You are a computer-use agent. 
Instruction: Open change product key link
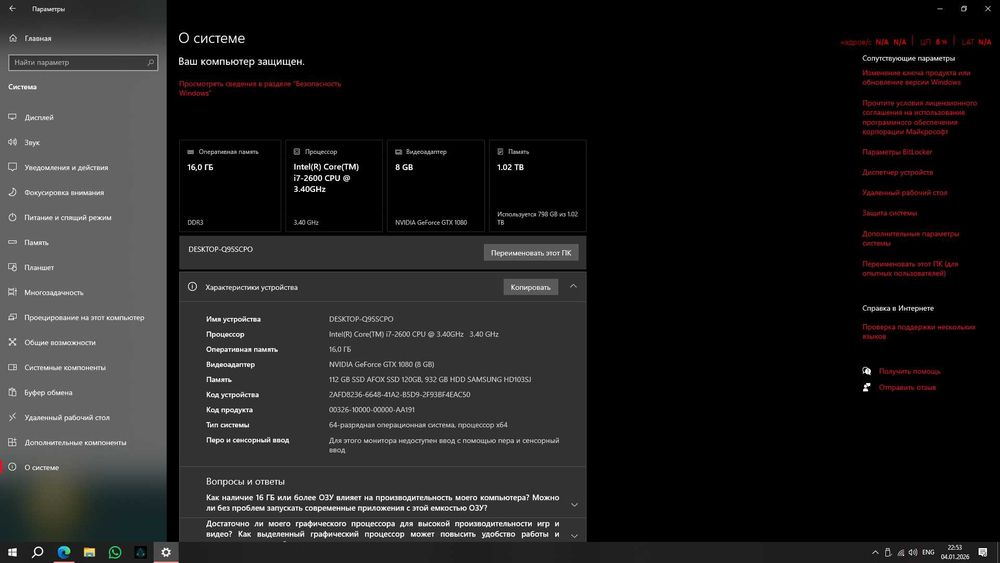(916, 77)
